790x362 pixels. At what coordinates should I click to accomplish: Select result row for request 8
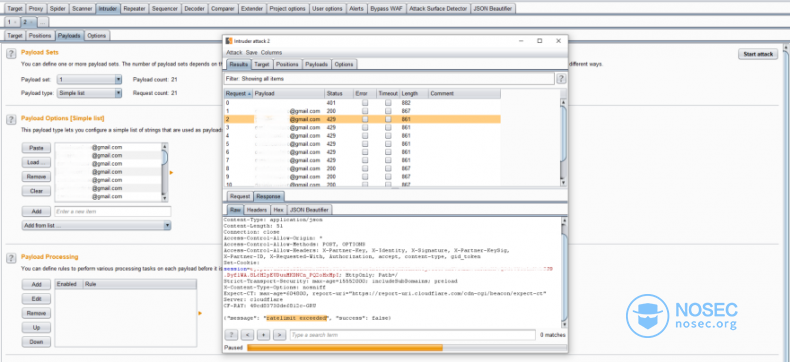click(362, 168)
